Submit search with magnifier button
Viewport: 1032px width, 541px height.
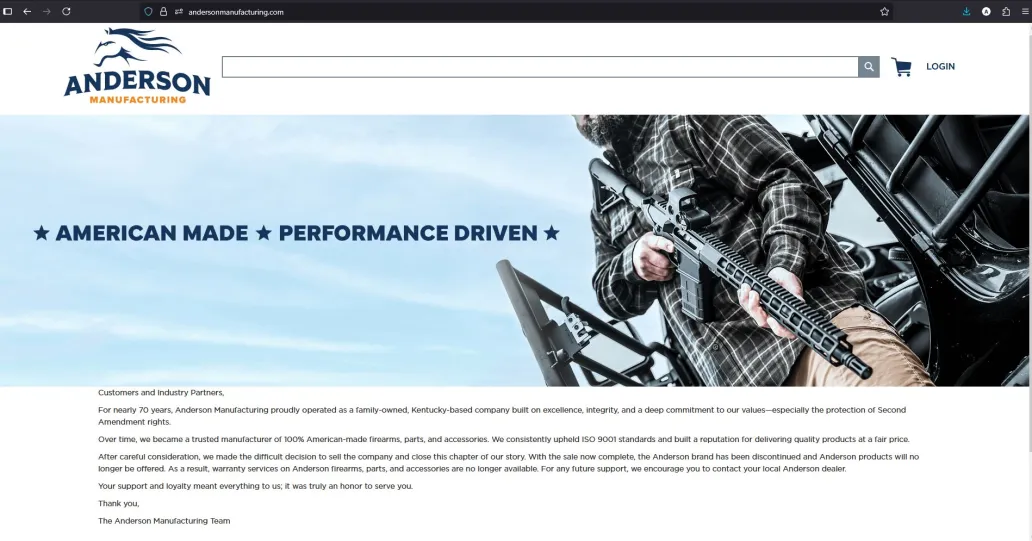pos(869,66)
